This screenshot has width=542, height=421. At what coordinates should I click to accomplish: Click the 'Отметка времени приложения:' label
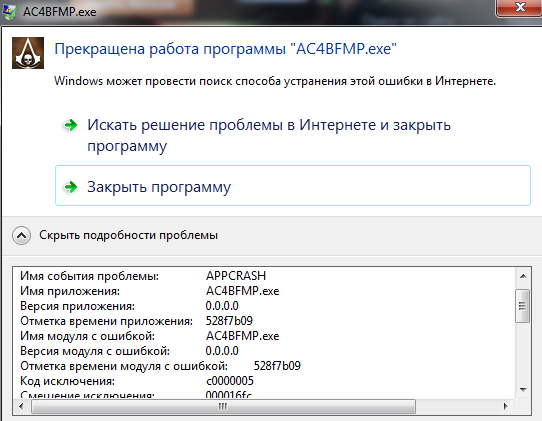click(x=106, y=321)
